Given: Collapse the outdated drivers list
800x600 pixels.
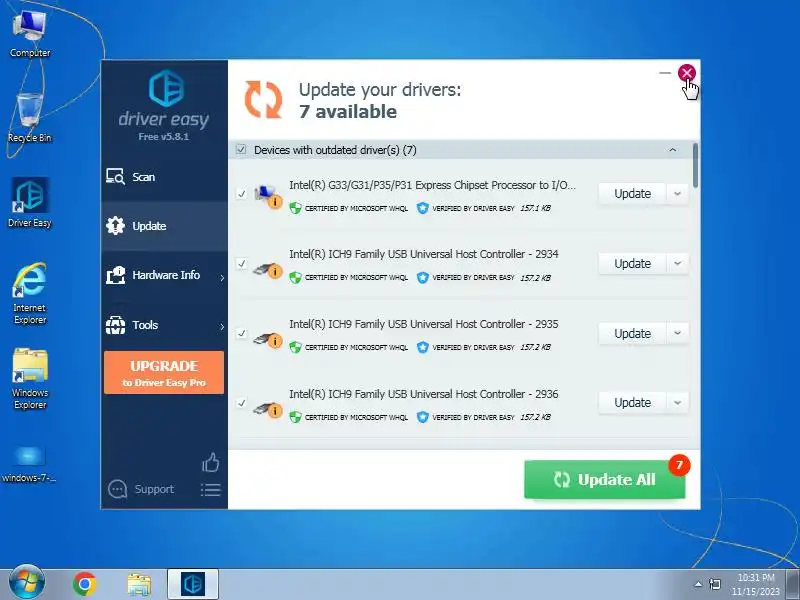Looking at the screenshot, I should (672, 150).
